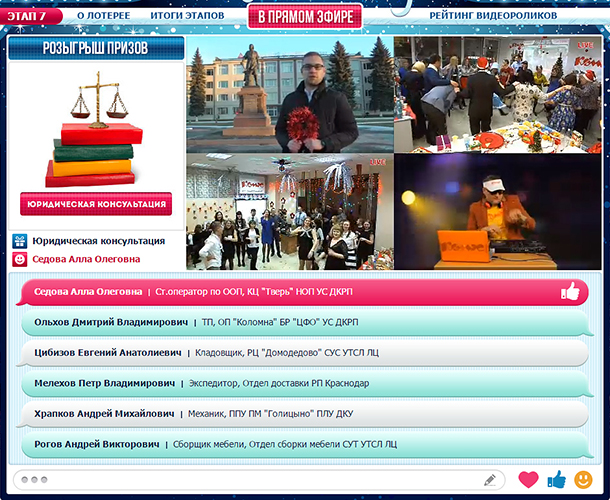Click the orange smiley reaction icon
This screenshot has height=500, width=610.
(x=583, y=480)
